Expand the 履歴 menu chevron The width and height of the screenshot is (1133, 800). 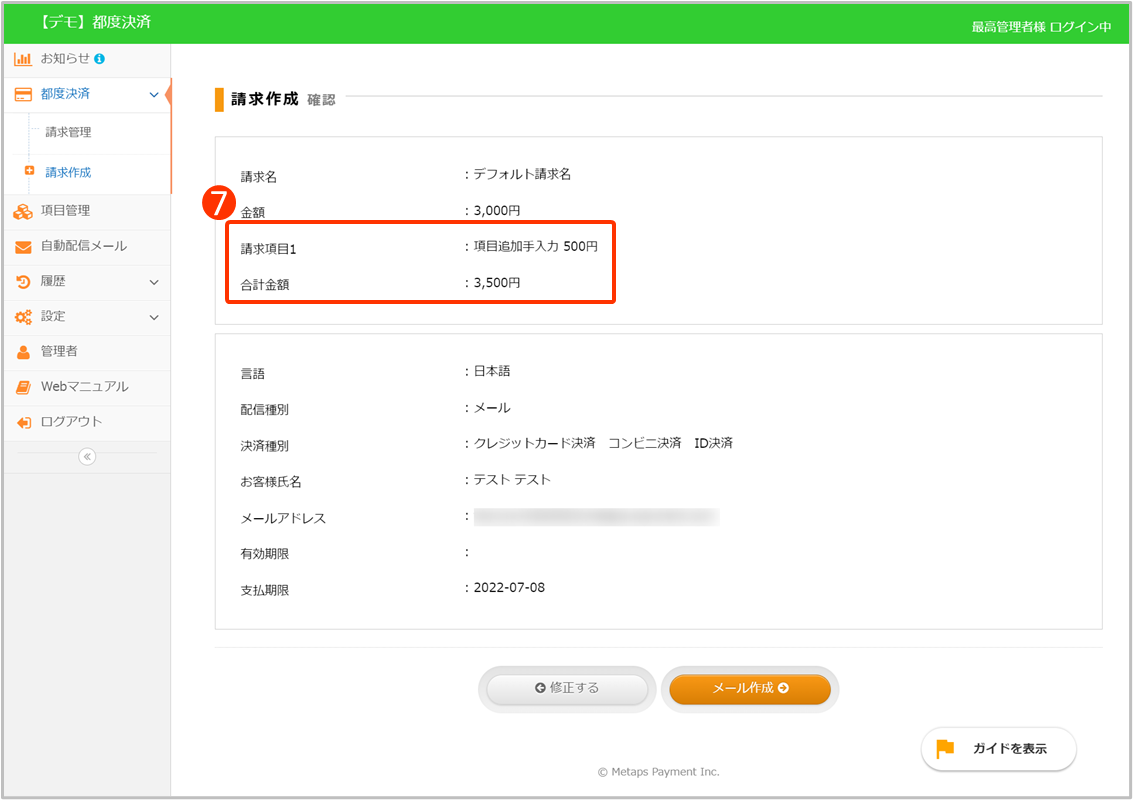(154, 282)
